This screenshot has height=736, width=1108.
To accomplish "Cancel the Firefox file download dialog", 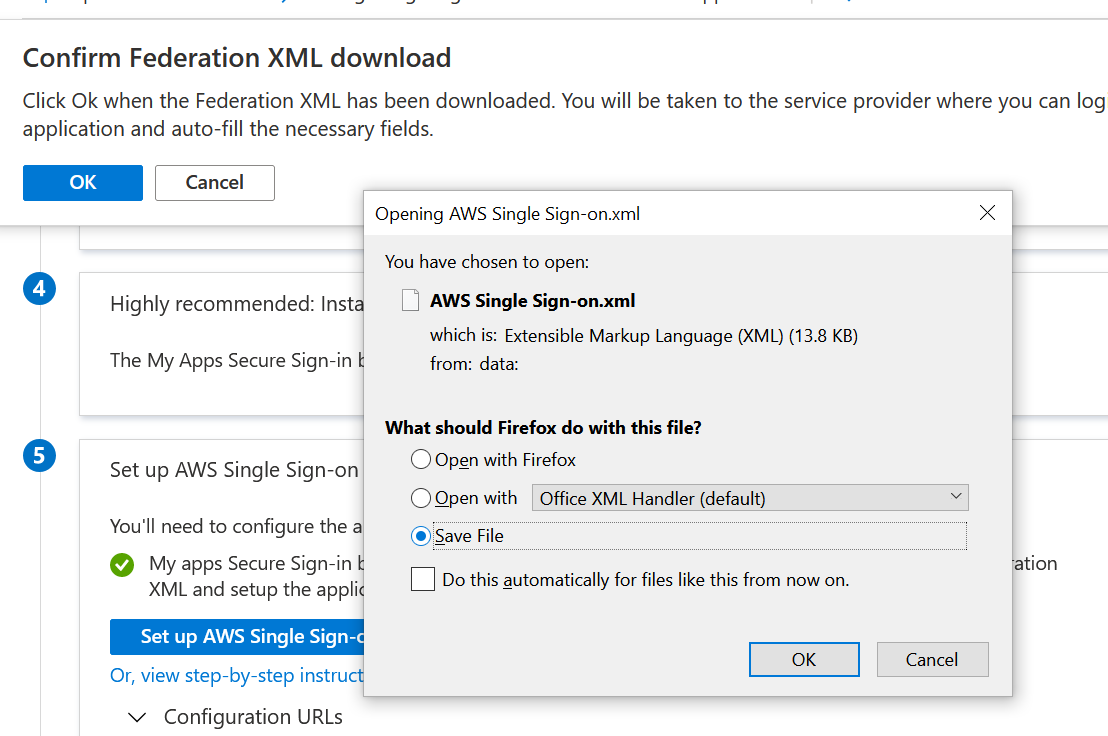I will (x=932, y=660).
